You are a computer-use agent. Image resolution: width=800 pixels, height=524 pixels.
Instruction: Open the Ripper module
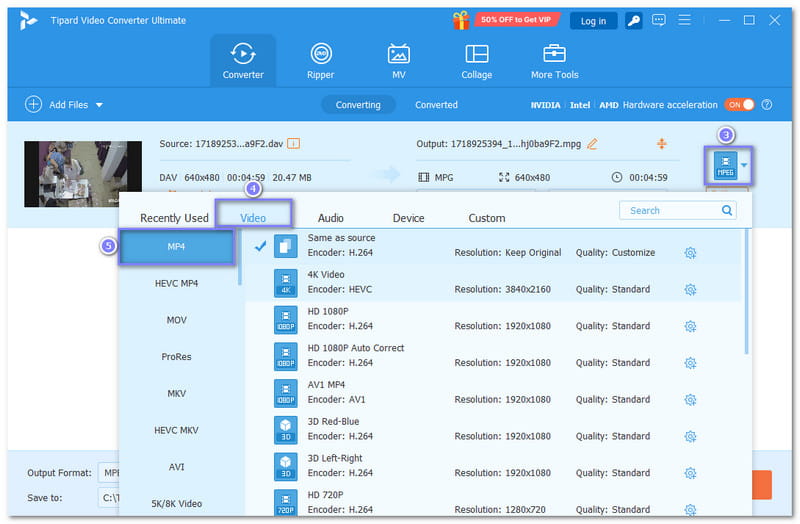click(x=320, y=61)
